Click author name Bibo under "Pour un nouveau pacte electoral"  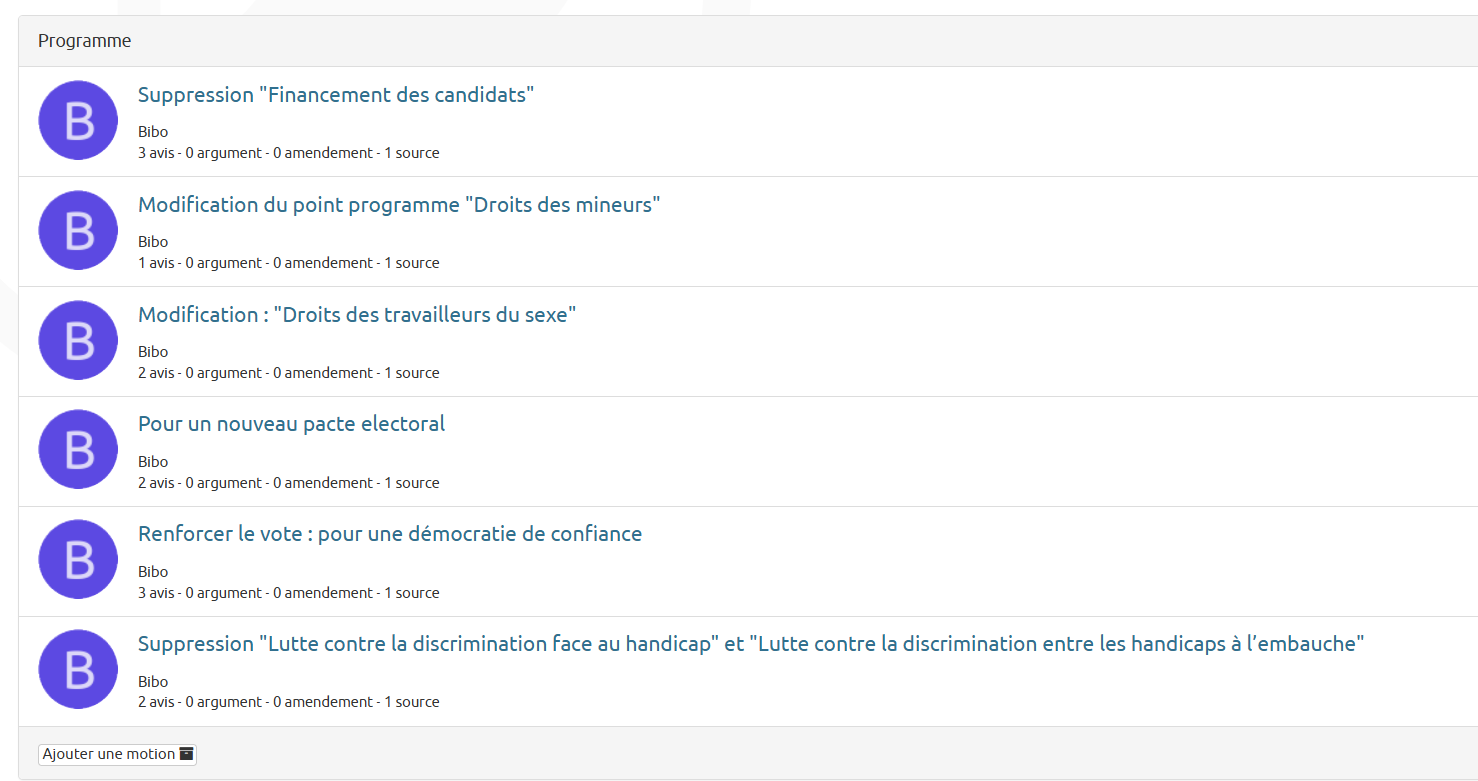(153, 462)
